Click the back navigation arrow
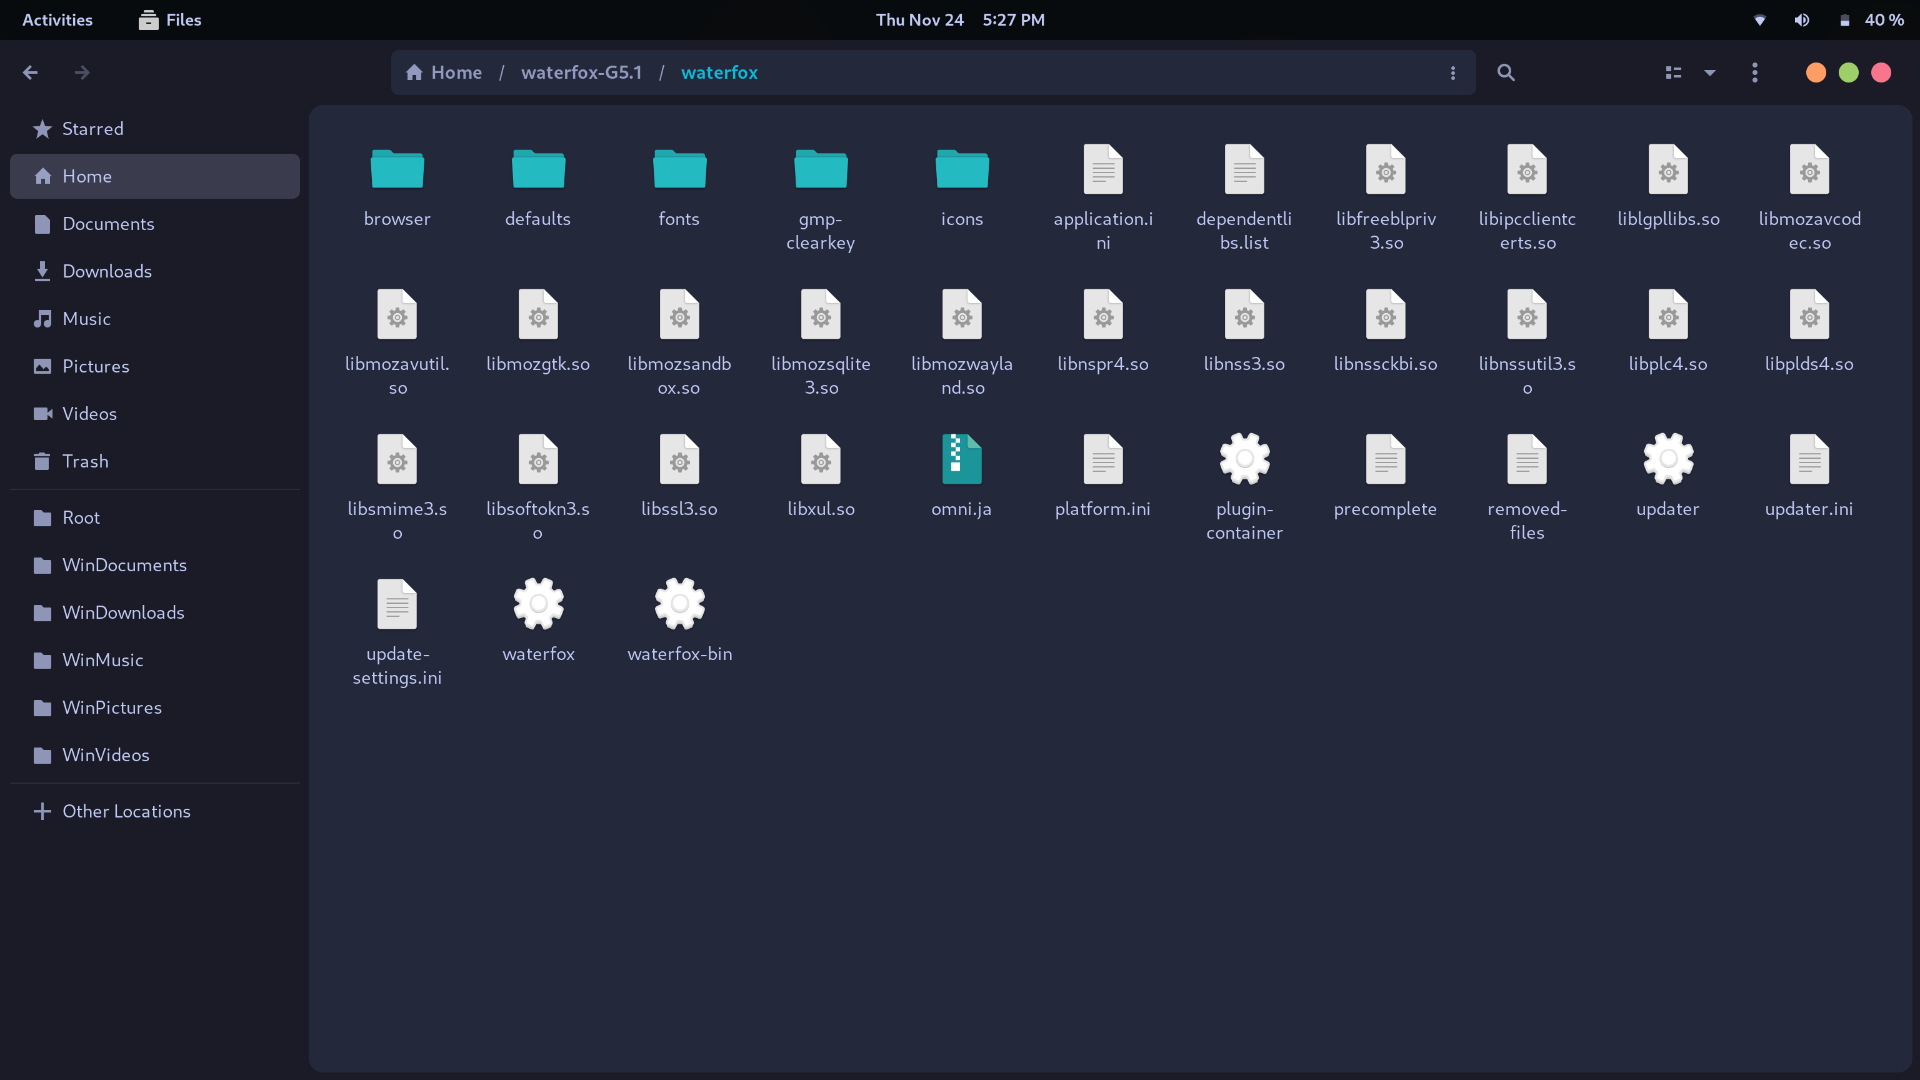 [30, 72]
